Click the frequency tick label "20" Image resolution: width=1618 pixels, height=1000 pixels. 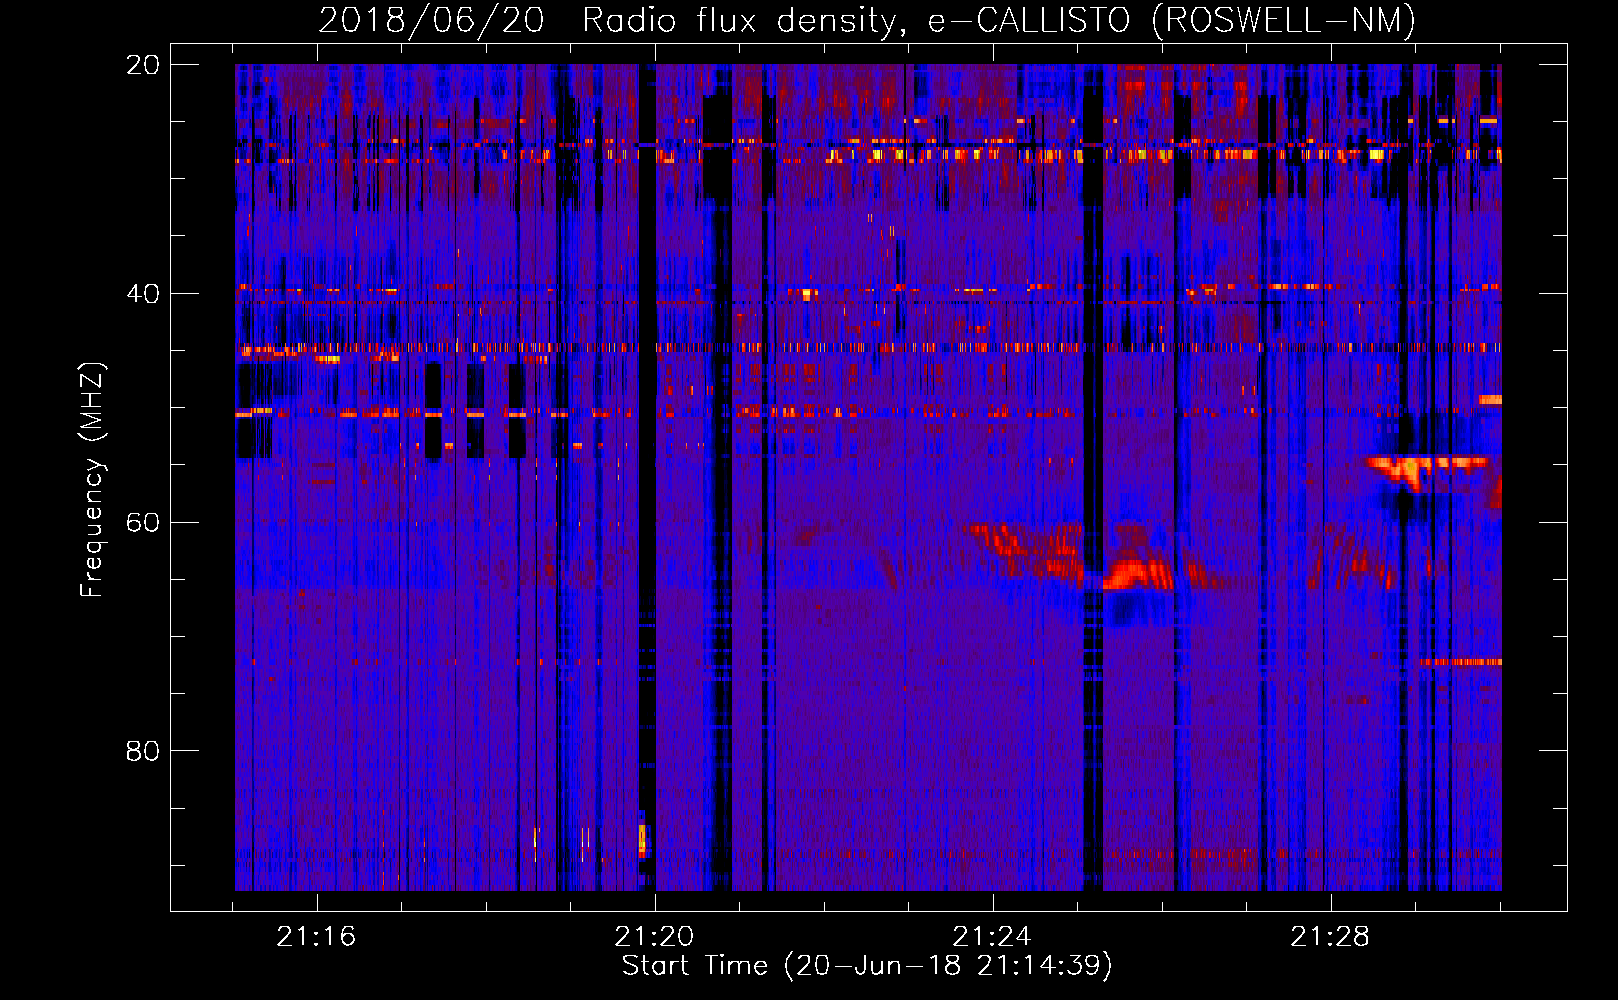143,64
